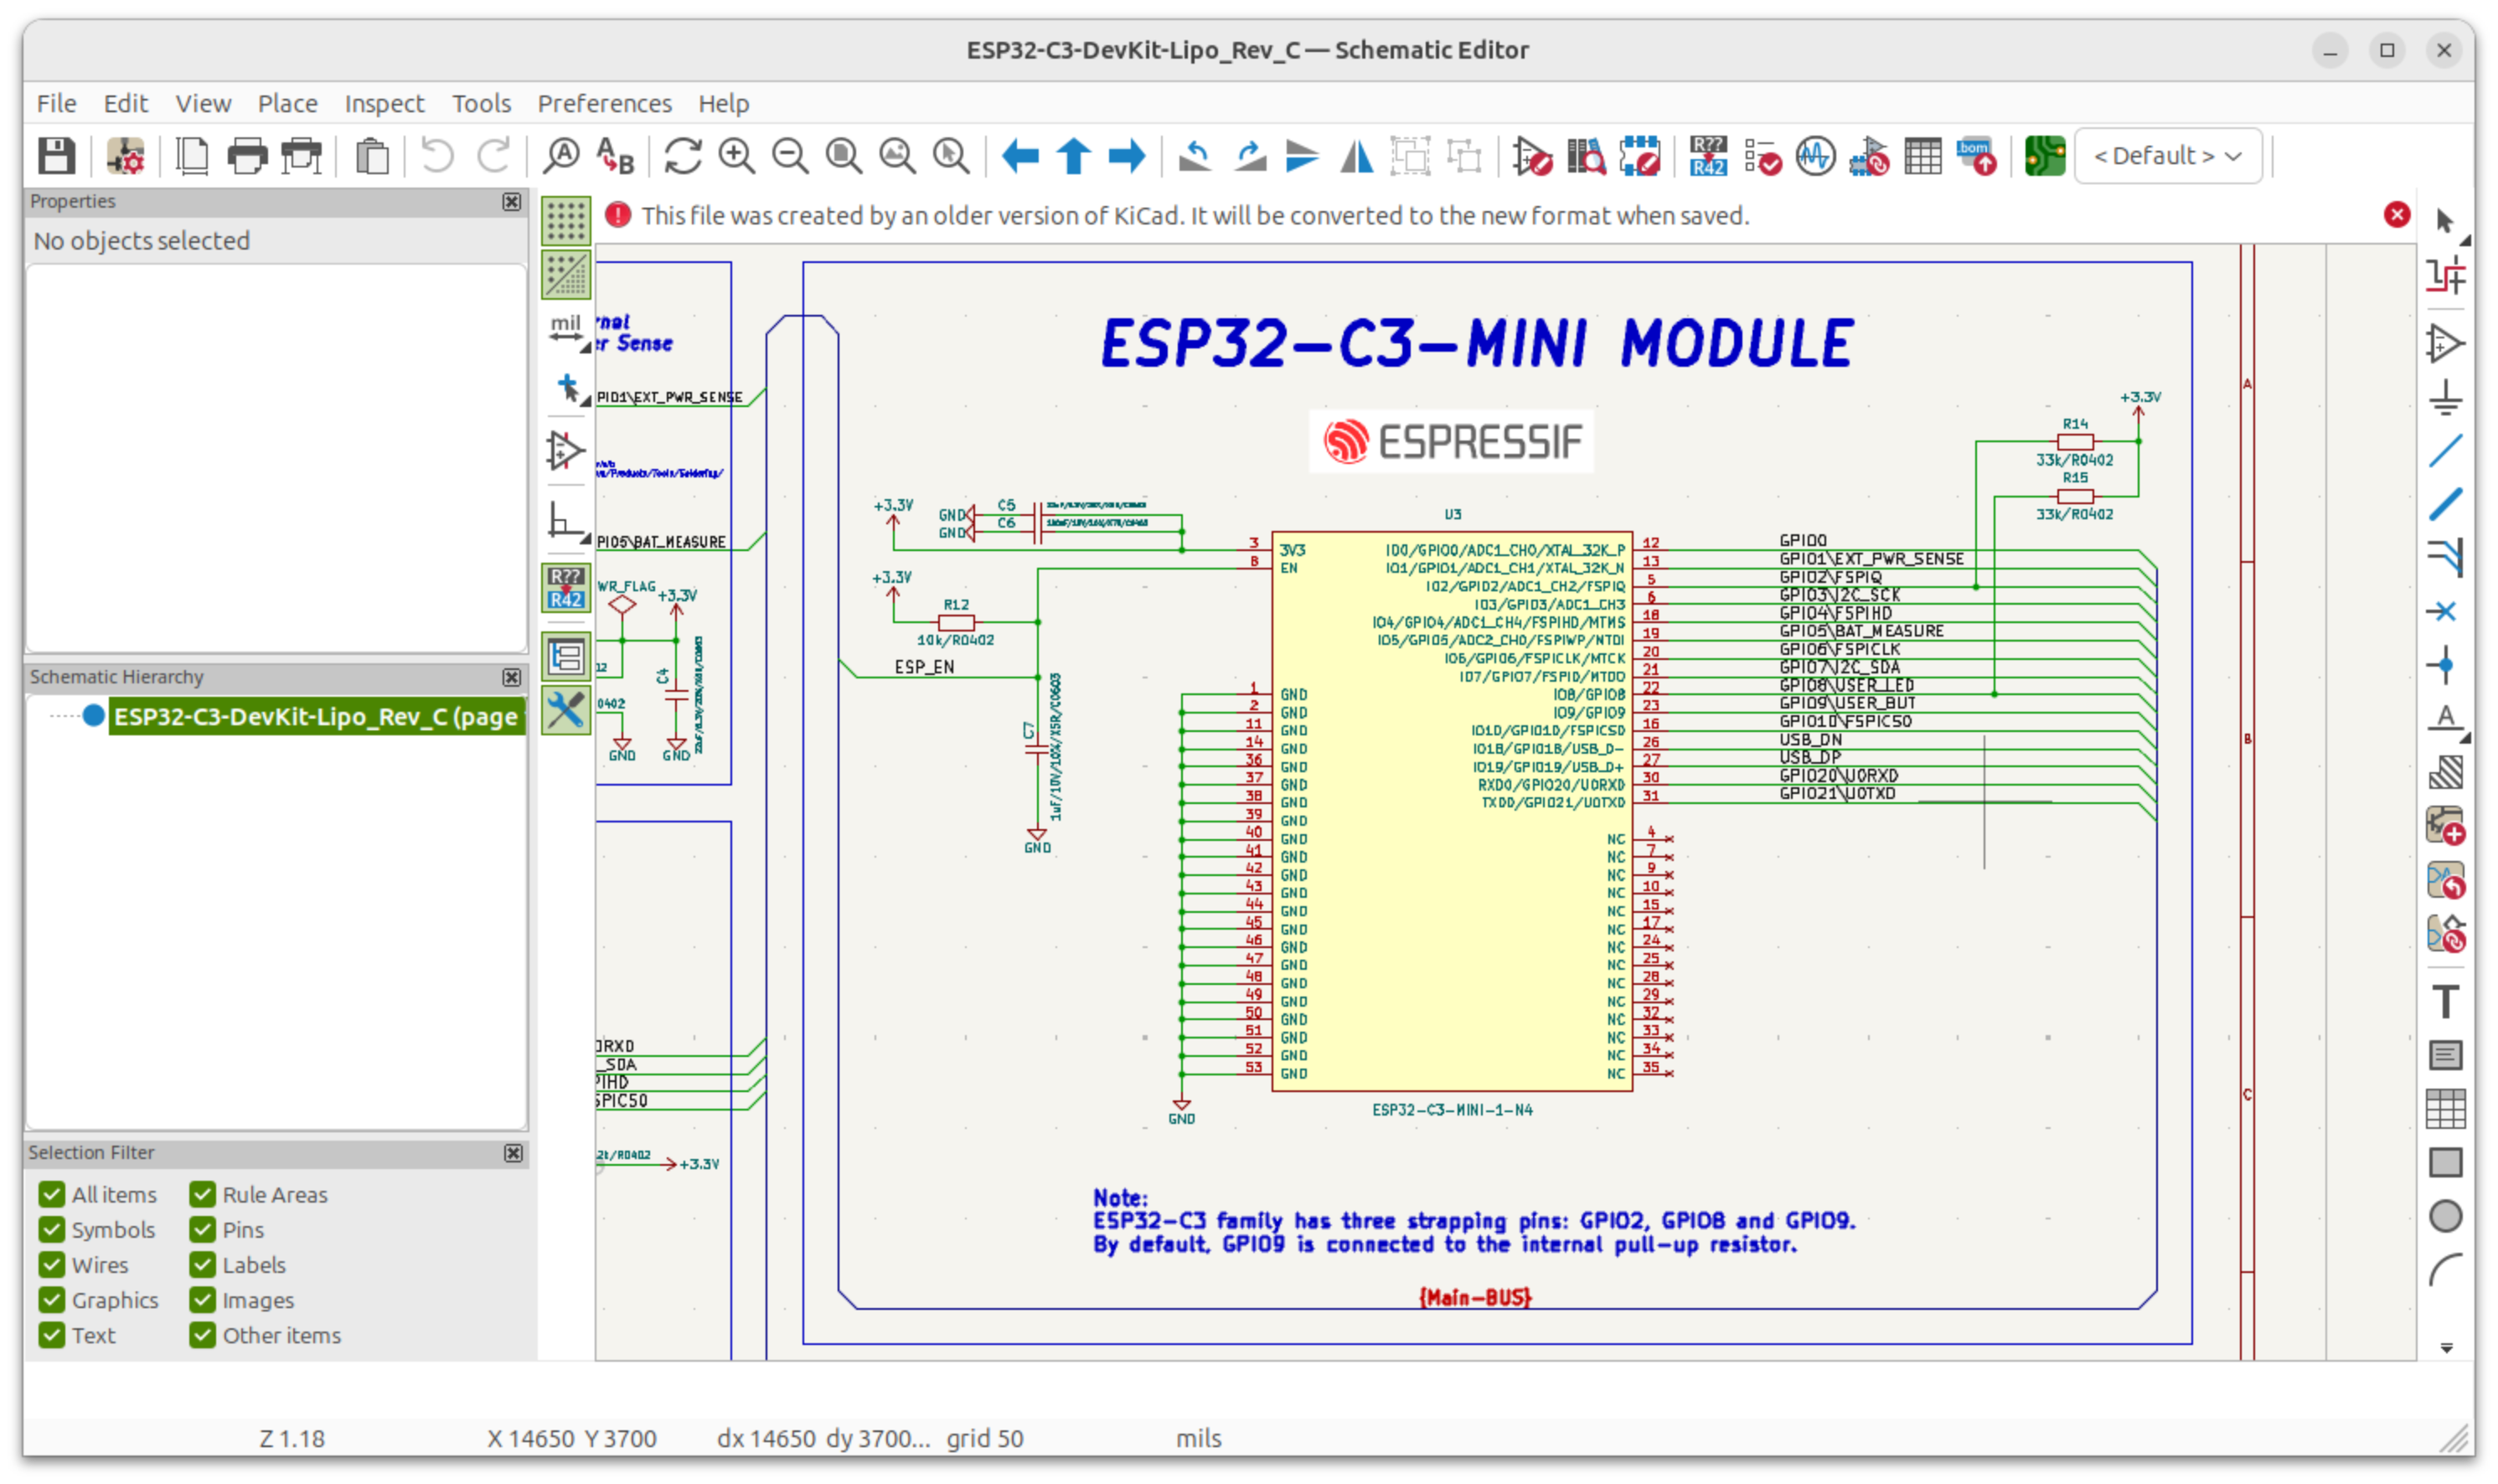Click the Mirror horizontally icon
This screenshot has width=2498, height=1484.
tap(1356, 157)
